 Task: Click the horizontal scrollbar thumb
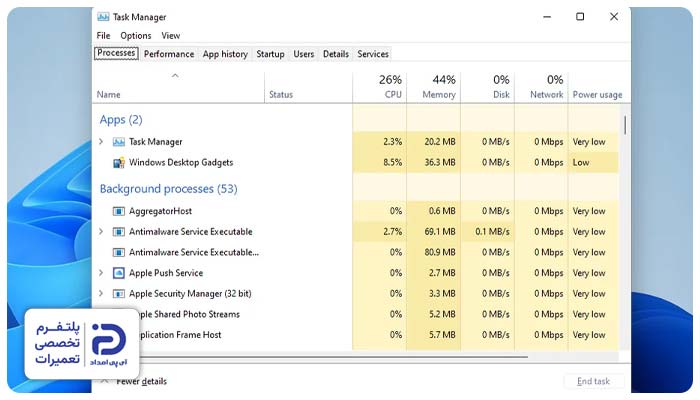[x=334, y=357]
